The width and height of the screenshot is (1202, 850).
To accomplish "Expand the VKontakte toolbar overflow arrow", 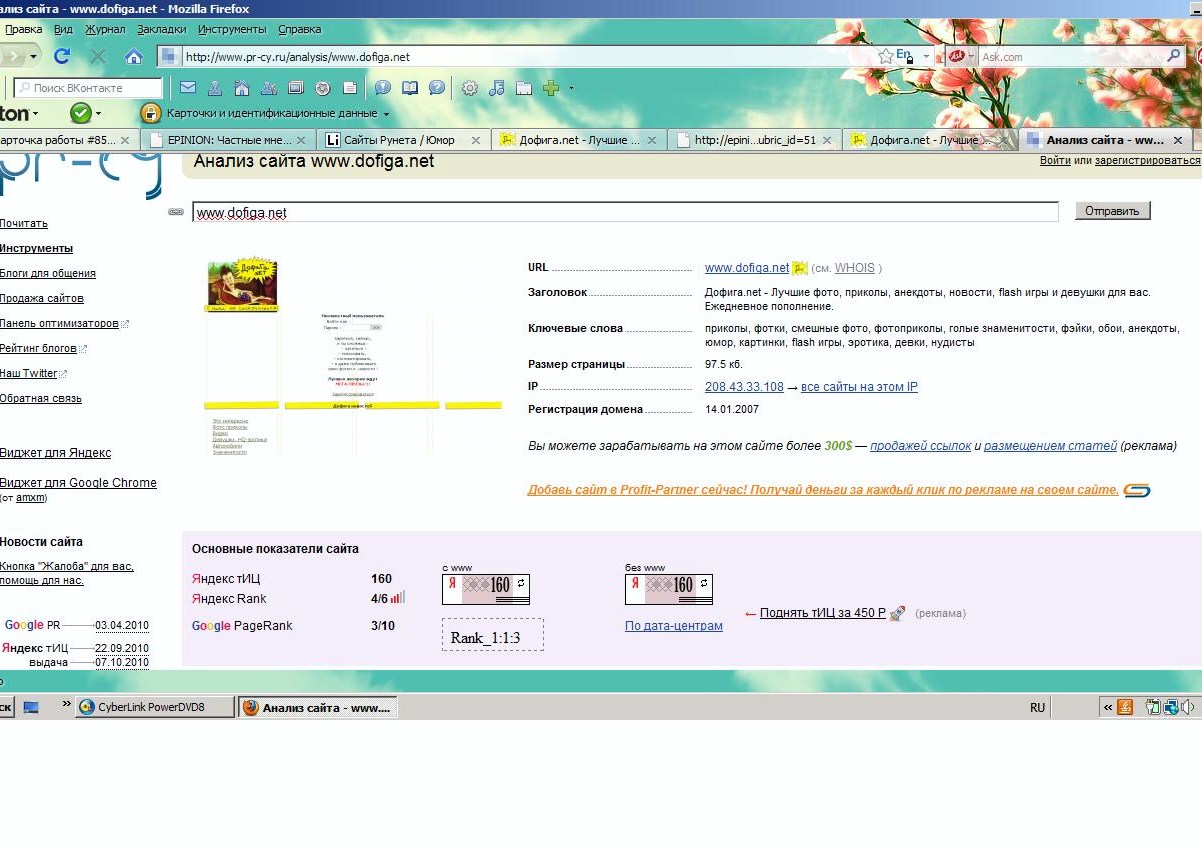I will [571, 88].
